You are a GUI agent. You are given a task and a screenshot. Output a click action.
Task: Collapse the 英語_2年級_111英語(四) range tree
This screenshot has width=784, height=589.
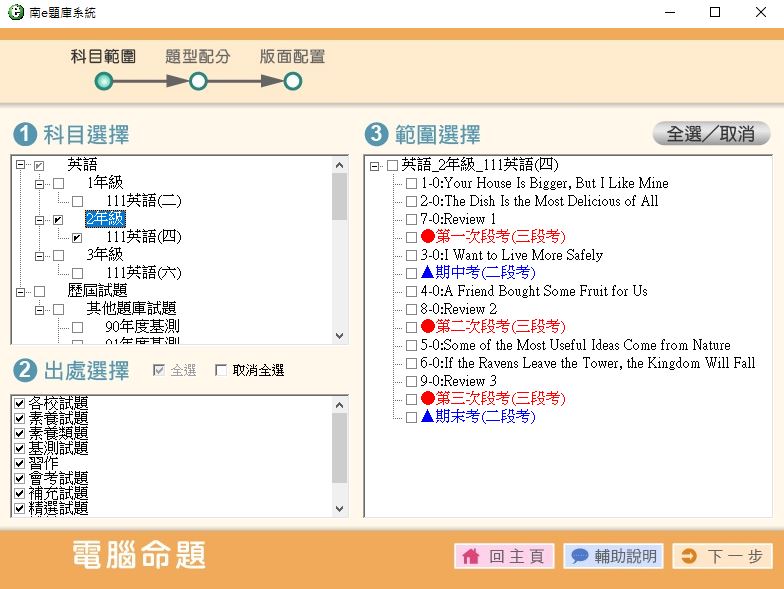374,166
